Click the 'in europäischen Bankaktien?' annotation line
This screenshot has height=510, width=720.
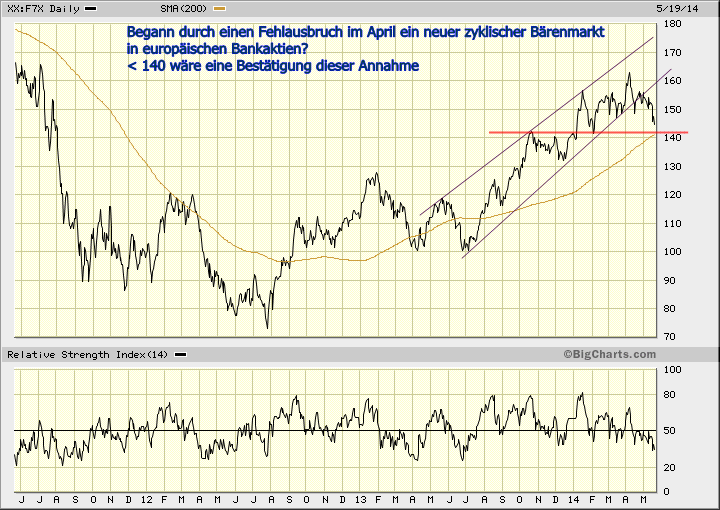pos(218,49)
